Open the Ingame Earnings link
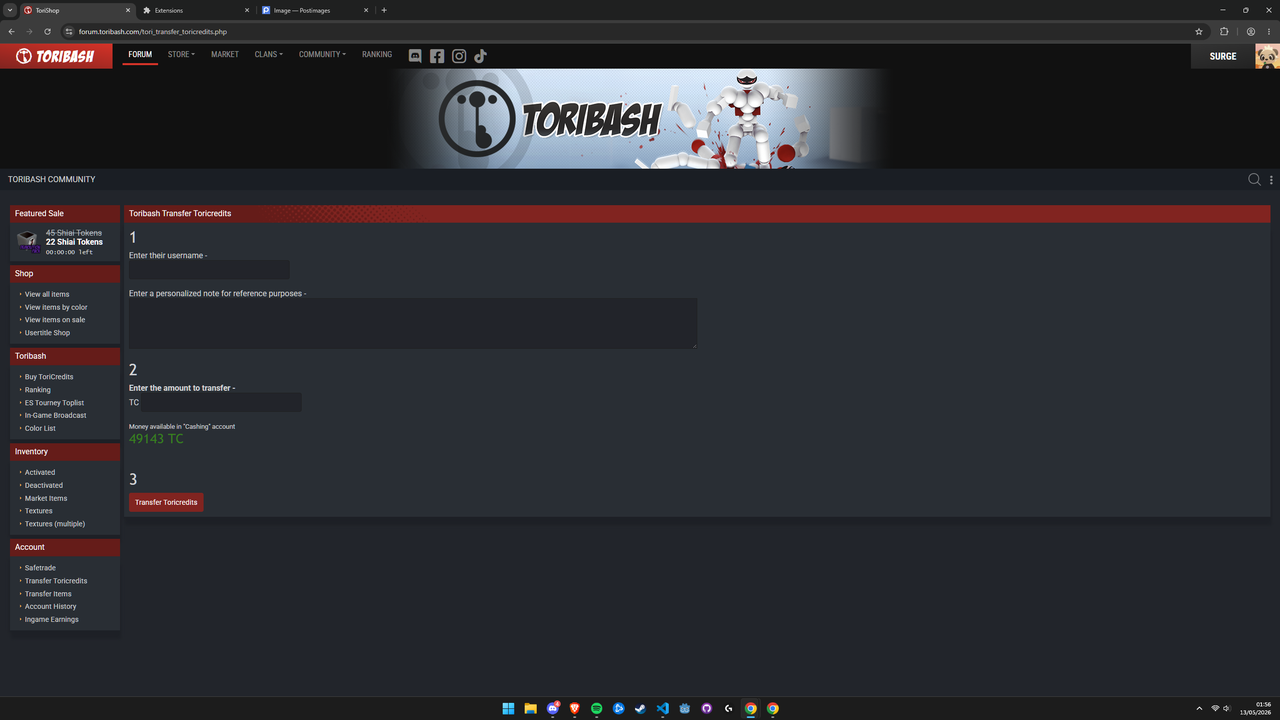Image resolution: width=1280 pixels, height=720 pixels. tap(52, 620)
